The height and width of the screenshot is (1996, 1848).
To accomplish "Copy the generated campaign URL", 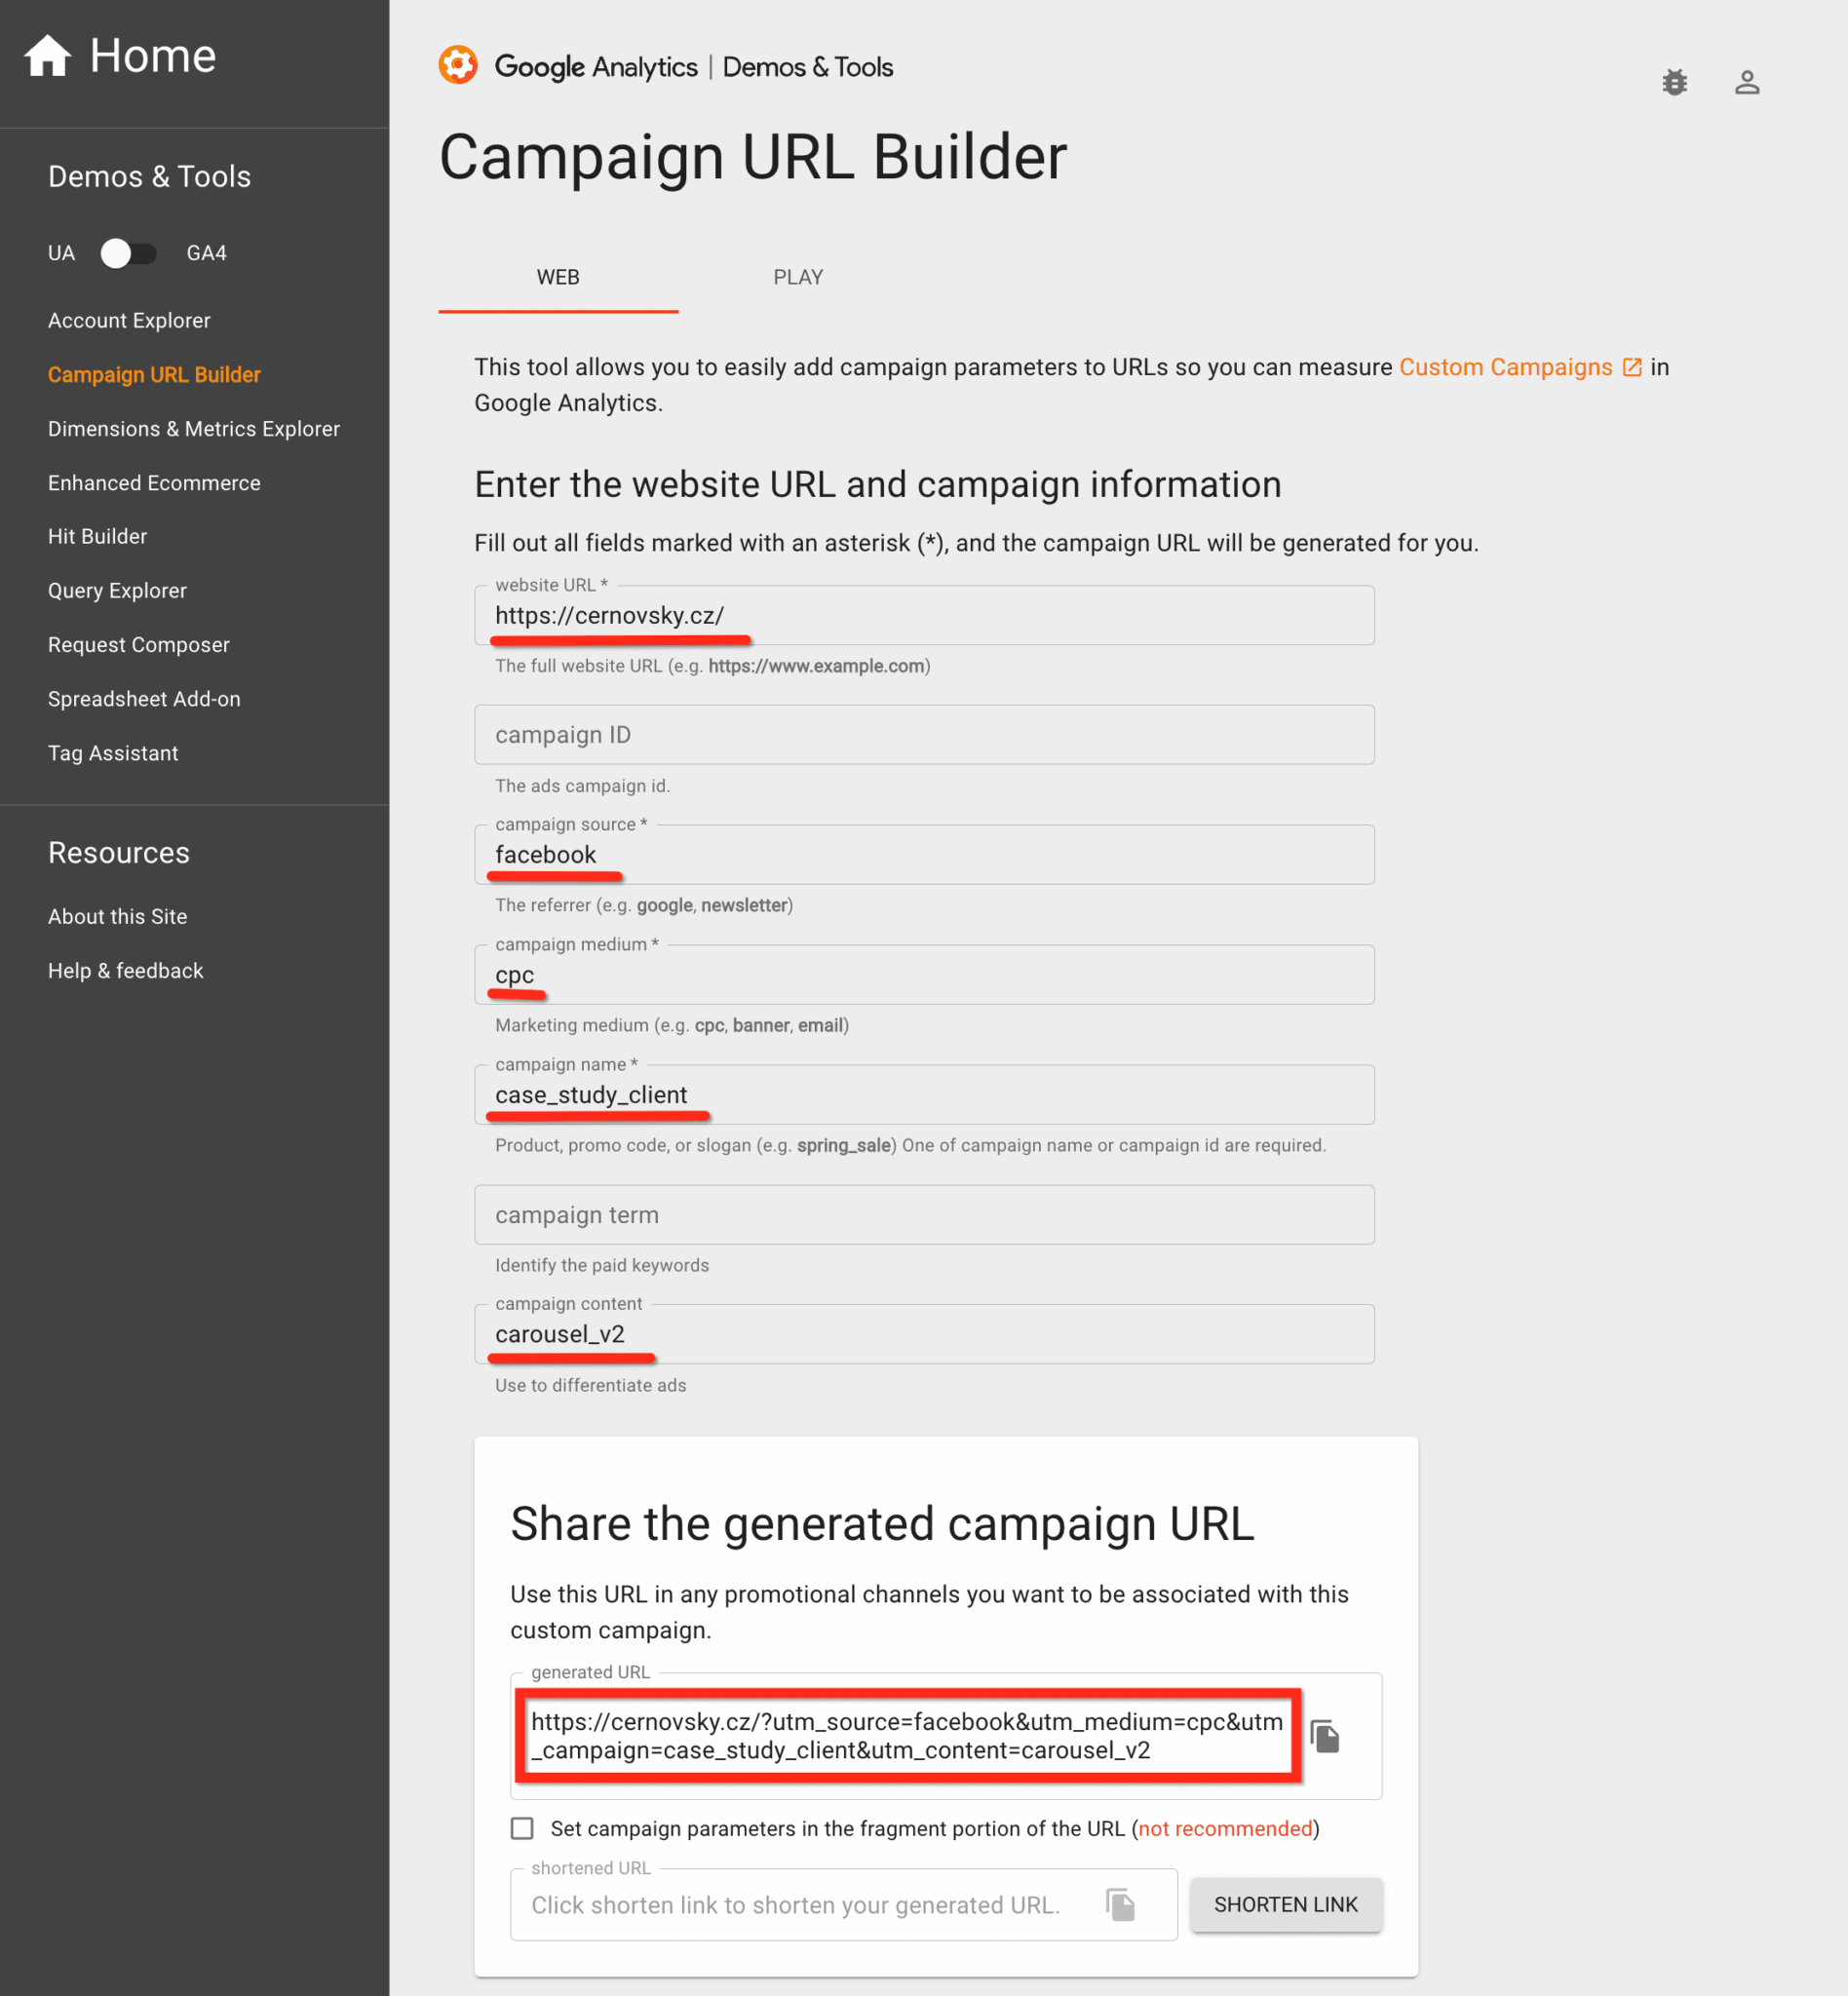I will 1325,1736.
